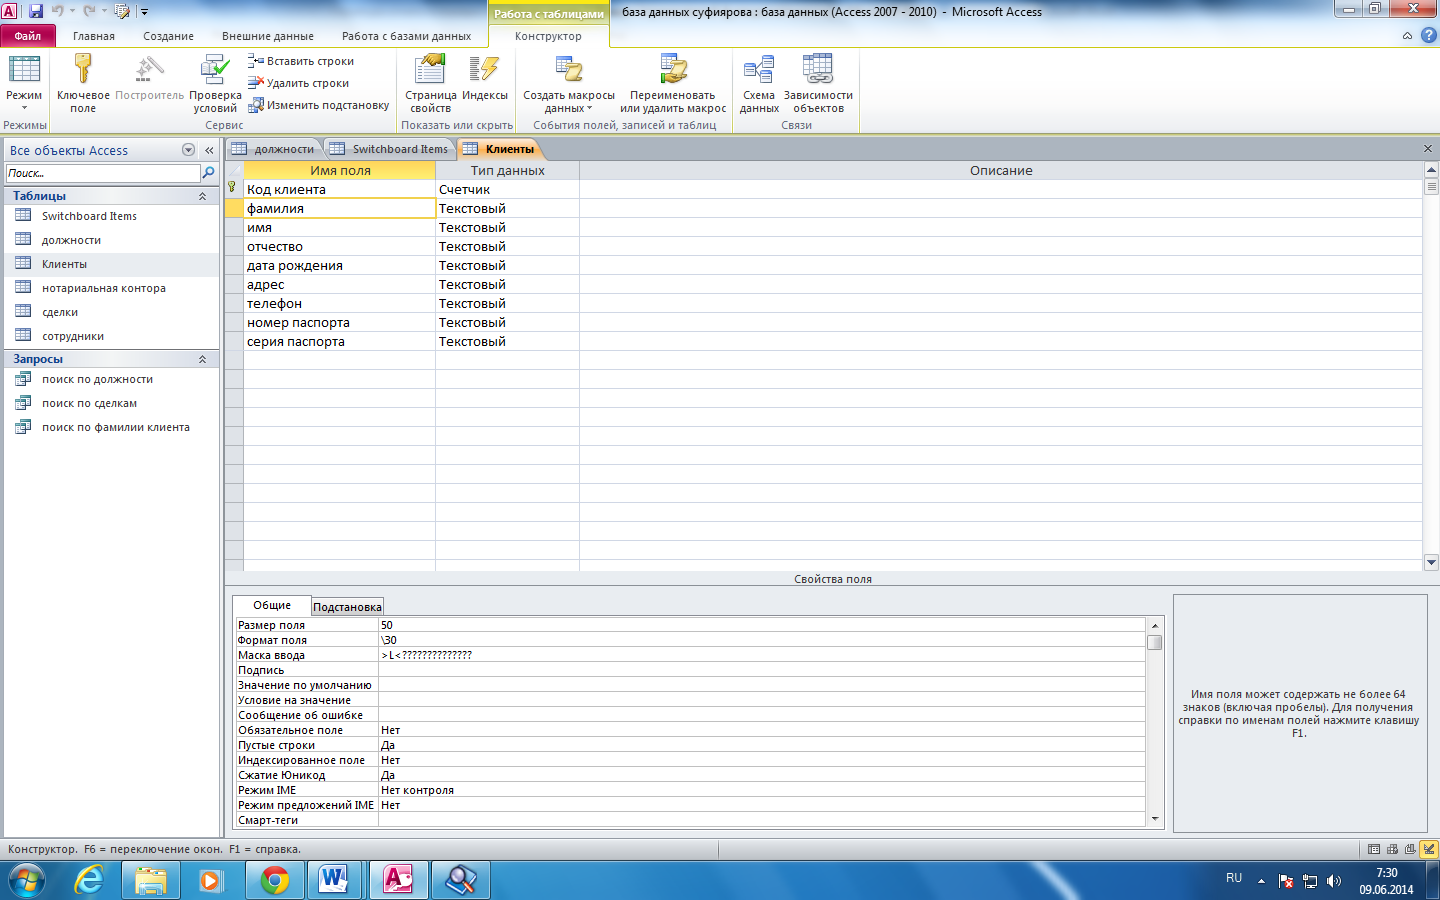Click the серия паспорта field name cell

[x=339, y=341]
